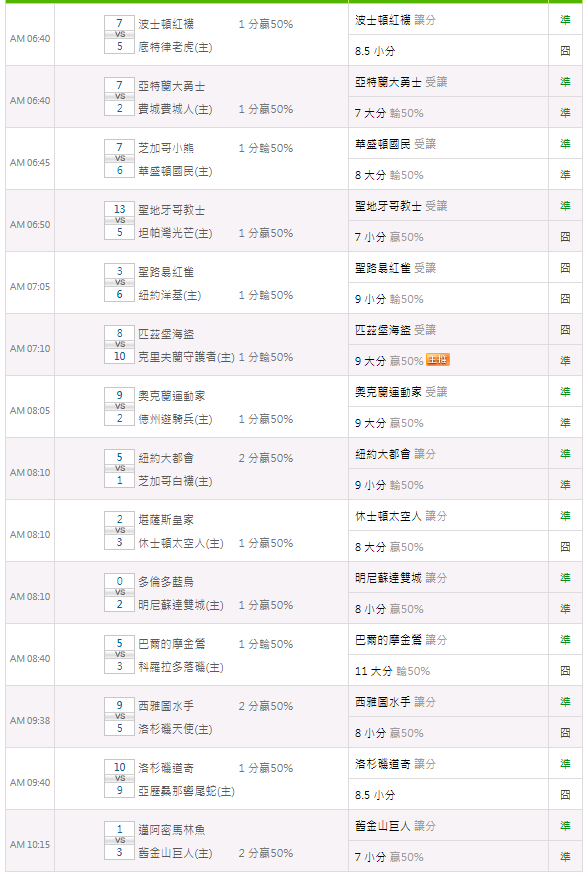588x876 pixels.
Task: Click the 準 mark beside 華盛頓國民 受讓
Action: pos(565,144)
